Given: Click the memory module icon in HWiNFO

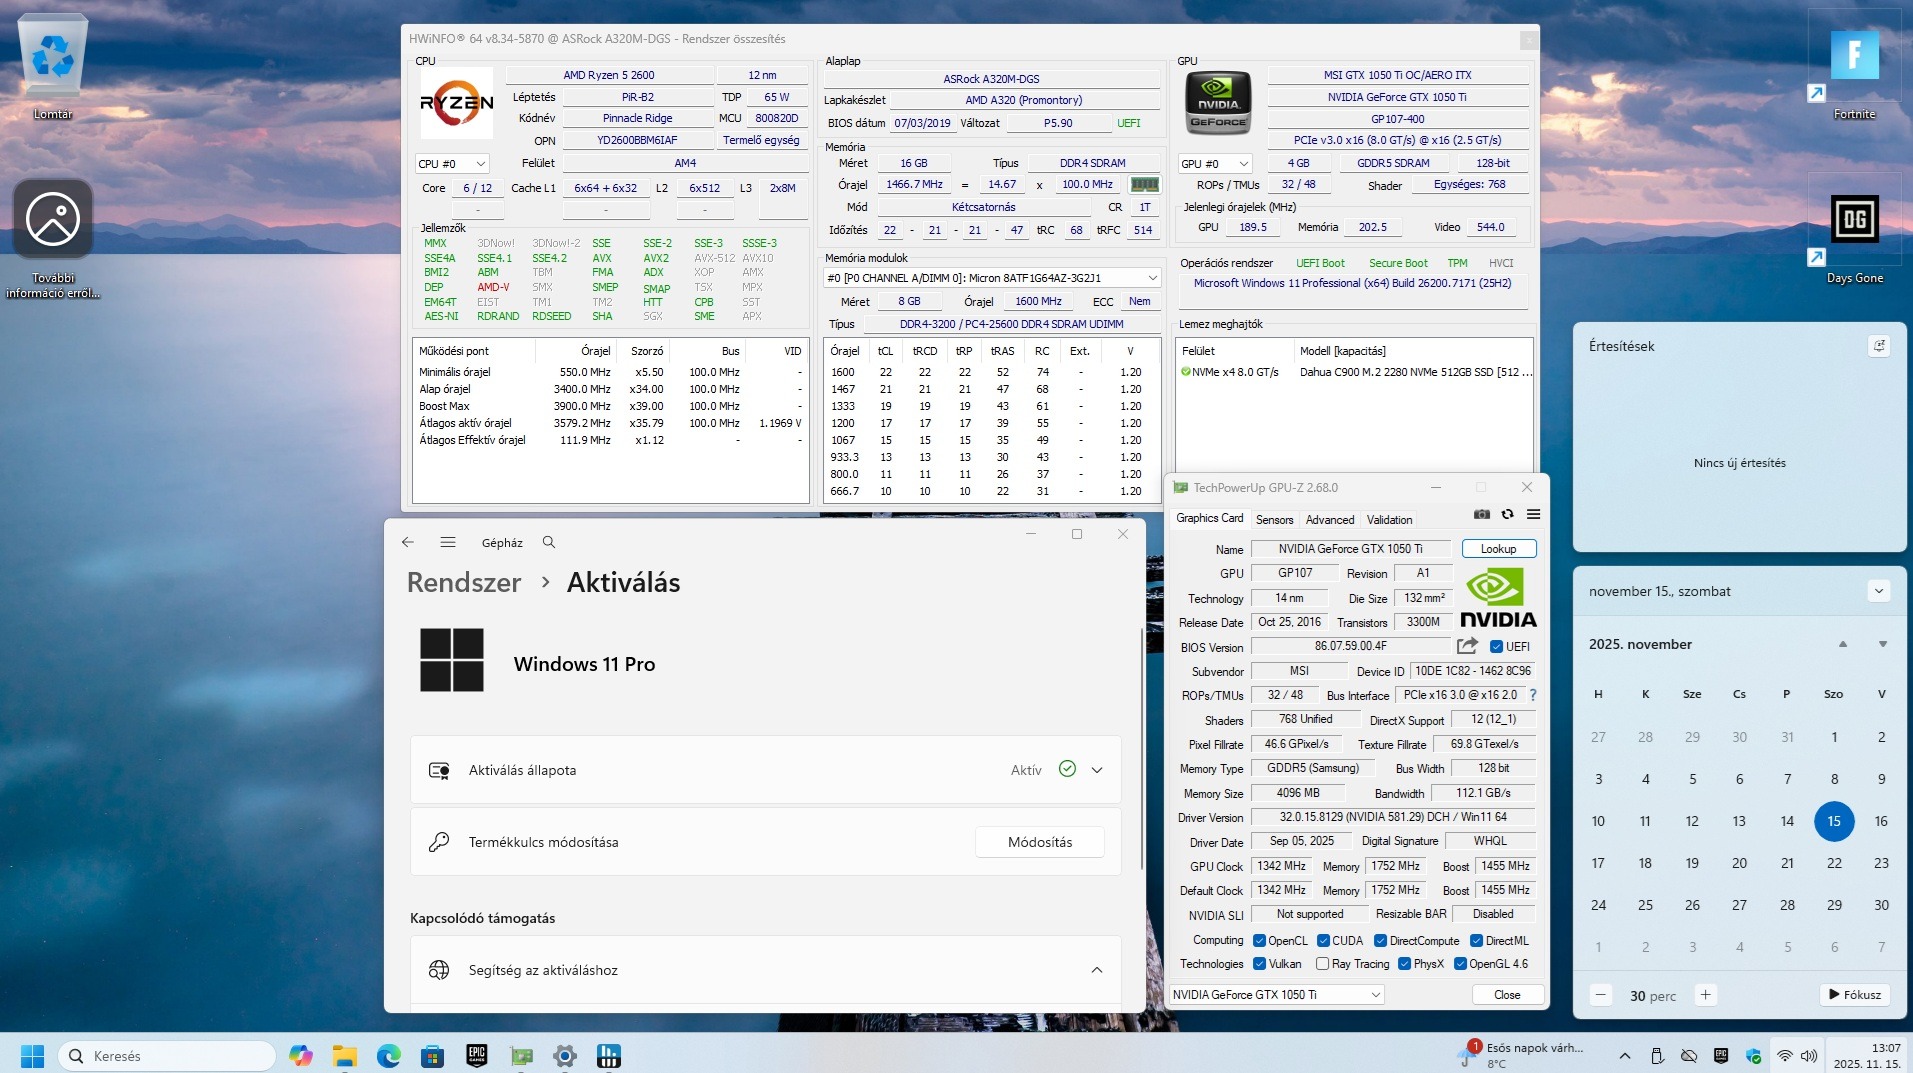Looking at the screenshot, I should pyautogui.click(x=1144, y=184).
